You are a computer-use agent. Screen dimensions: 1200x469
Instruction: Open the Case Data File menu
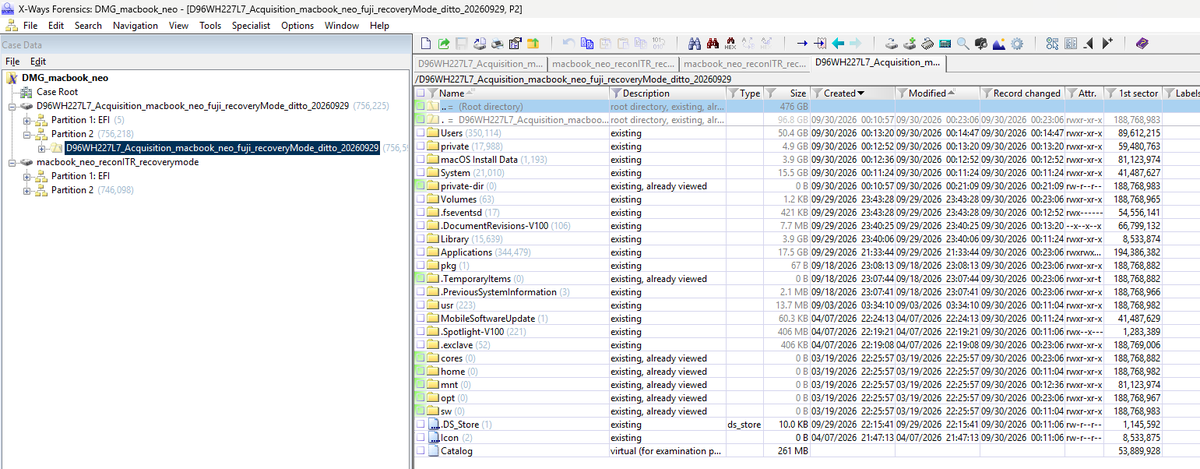12,61
